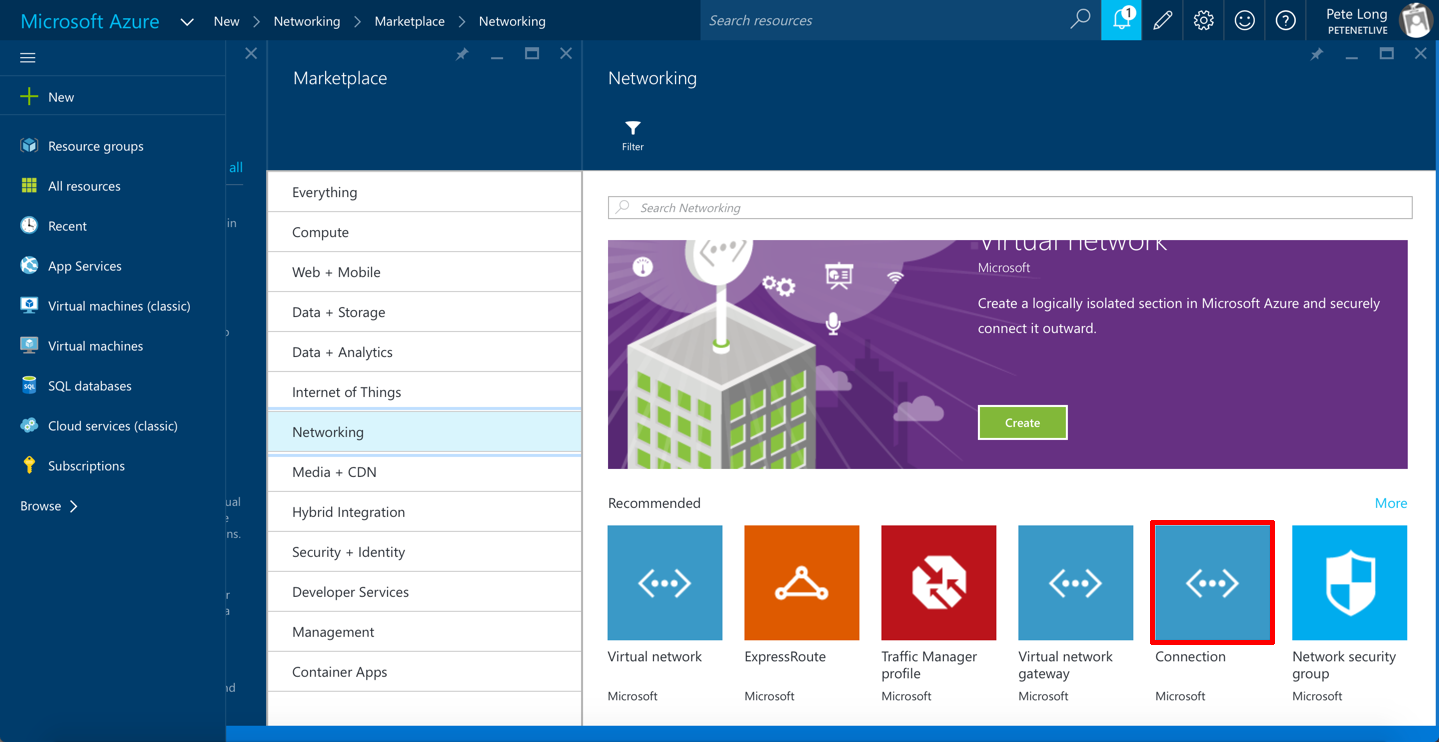This screenshot has width=1439, height=742.
Task: Toggle the hamburger sidebar menu
Action: 28,58
